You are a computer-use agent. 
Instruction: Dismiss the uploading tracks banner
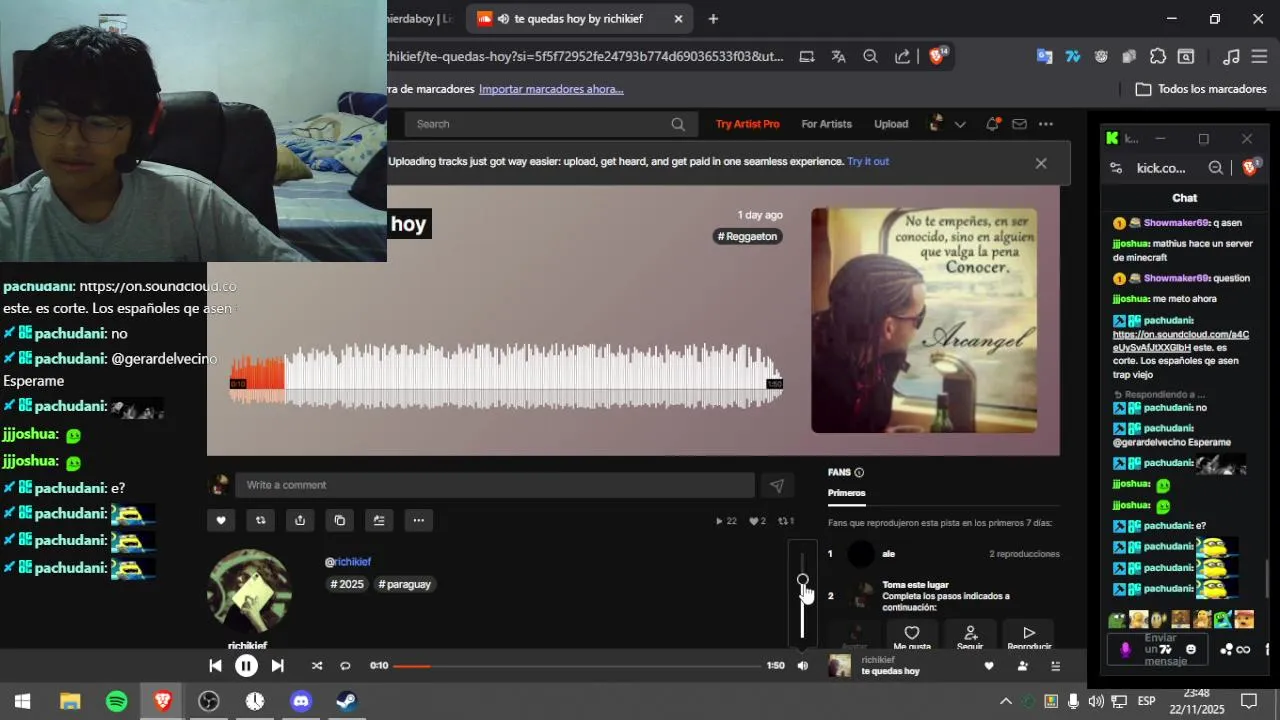click(x=1041, y=163)
